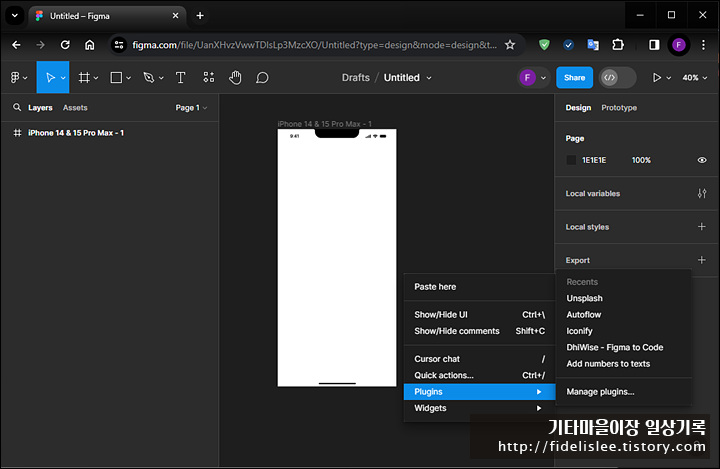Click the figma.com address bar URL

pyautogui.click(x=314, y=45)
